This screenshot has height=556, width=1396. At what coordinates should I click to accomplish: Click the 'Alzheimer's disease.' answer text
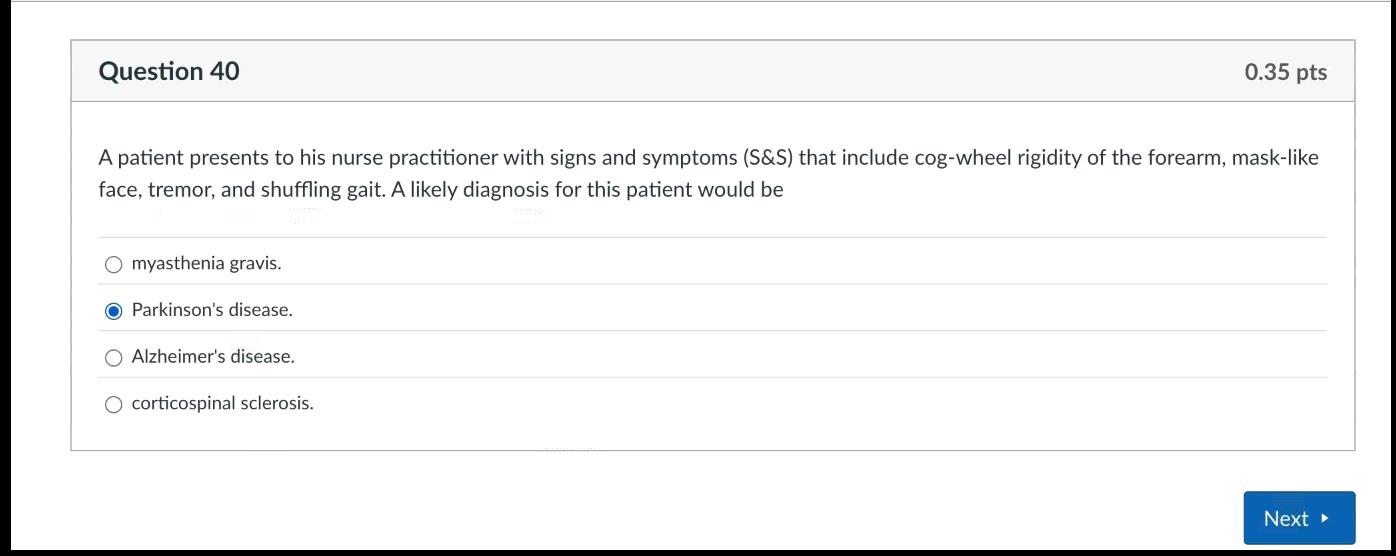click(213, 356)
